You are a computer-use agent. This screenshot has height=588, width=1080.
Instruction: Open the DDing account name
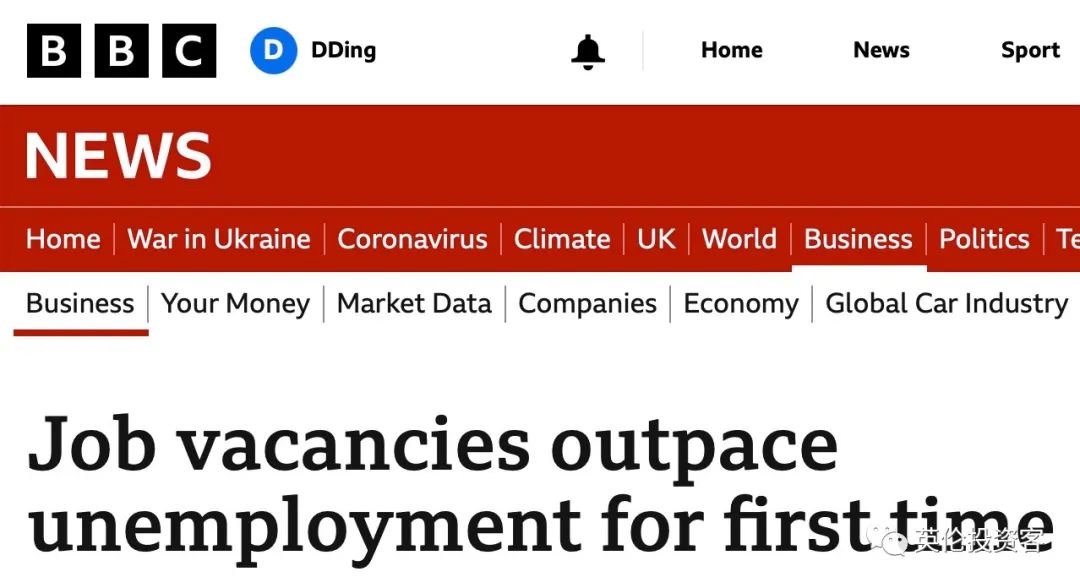(x=344, y=50)
